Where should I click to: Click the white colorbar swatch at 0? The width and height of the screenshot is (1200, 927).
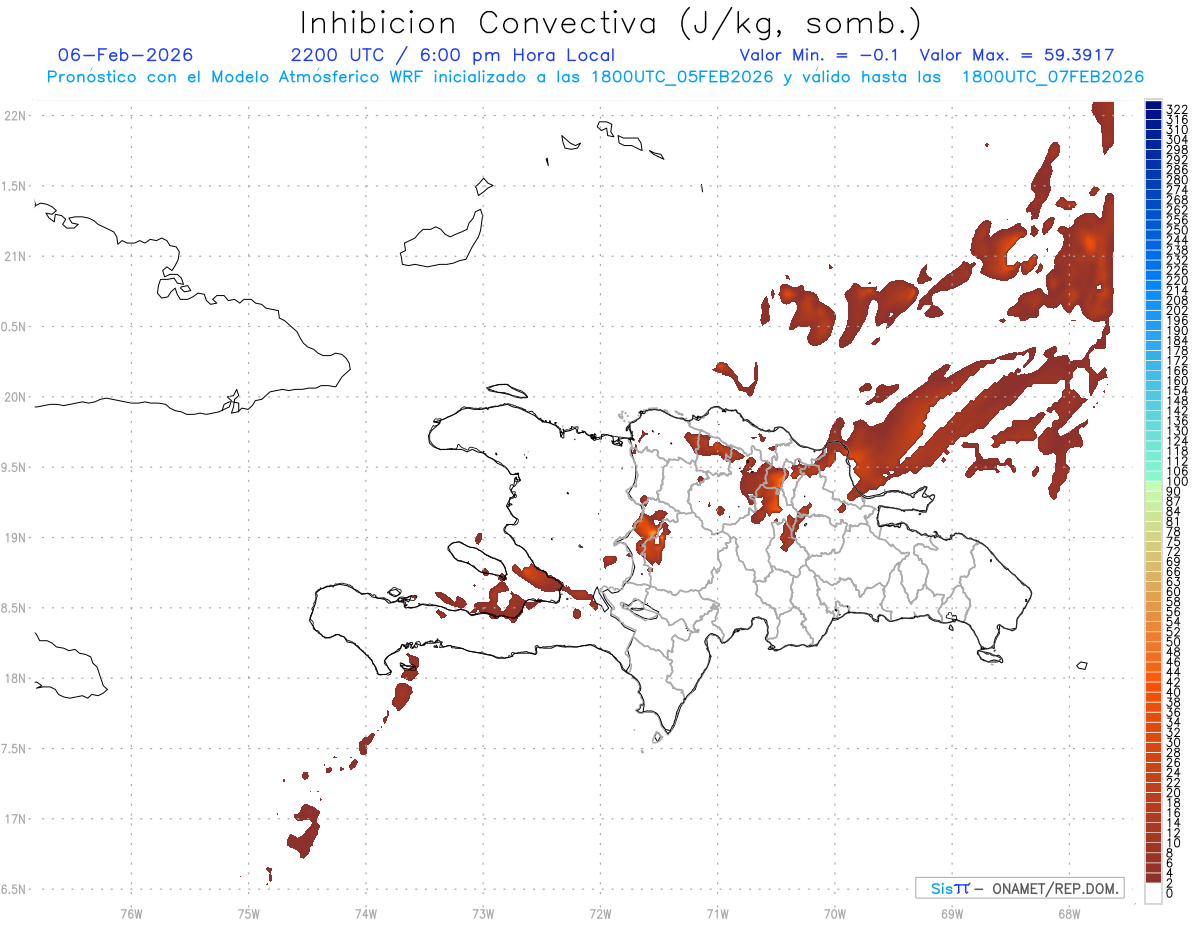pos(1153,893)
